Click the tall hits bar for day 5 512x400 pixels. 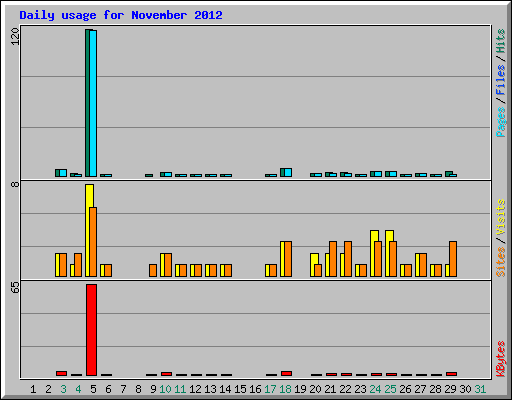coord(88,103)
